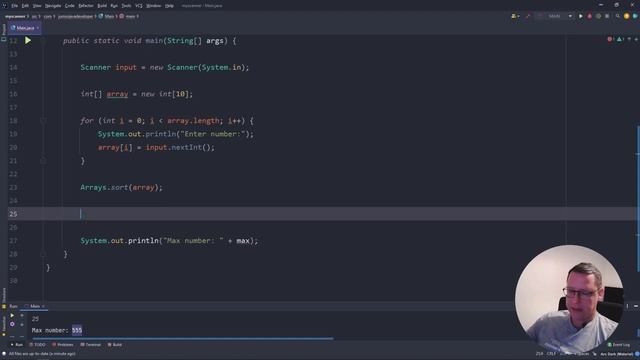Click the toolbar Run play button
This screenshot has width=640, height=360.
coord(580,16)
